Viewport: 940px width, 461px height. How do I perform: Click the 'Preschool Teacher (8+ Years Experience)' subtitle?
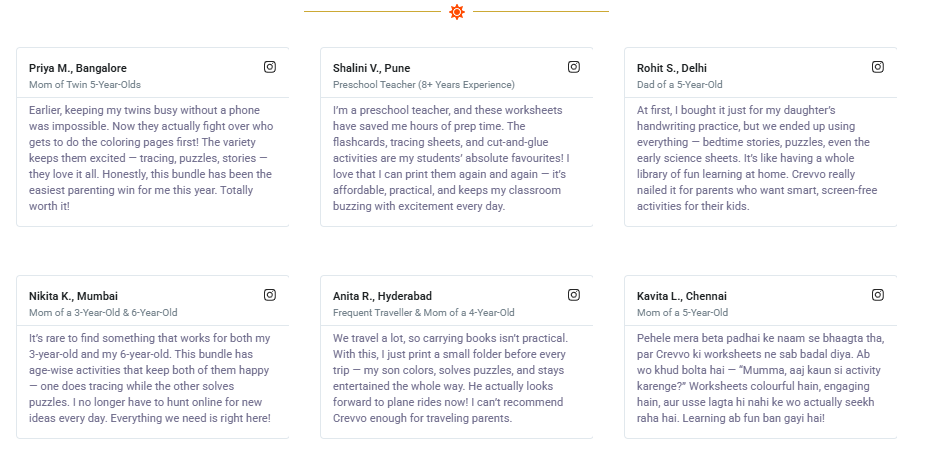[x=424, y=85]
